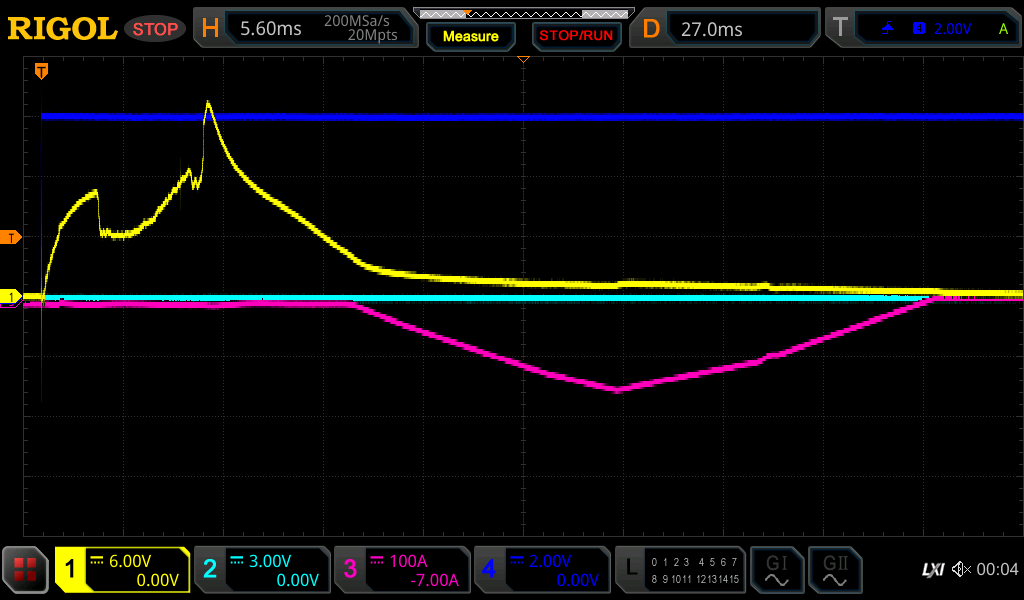Viewport: 1024px width, 600px height.
Task: Click the channel 1 ground reference marker
Action: coord(11,297)
